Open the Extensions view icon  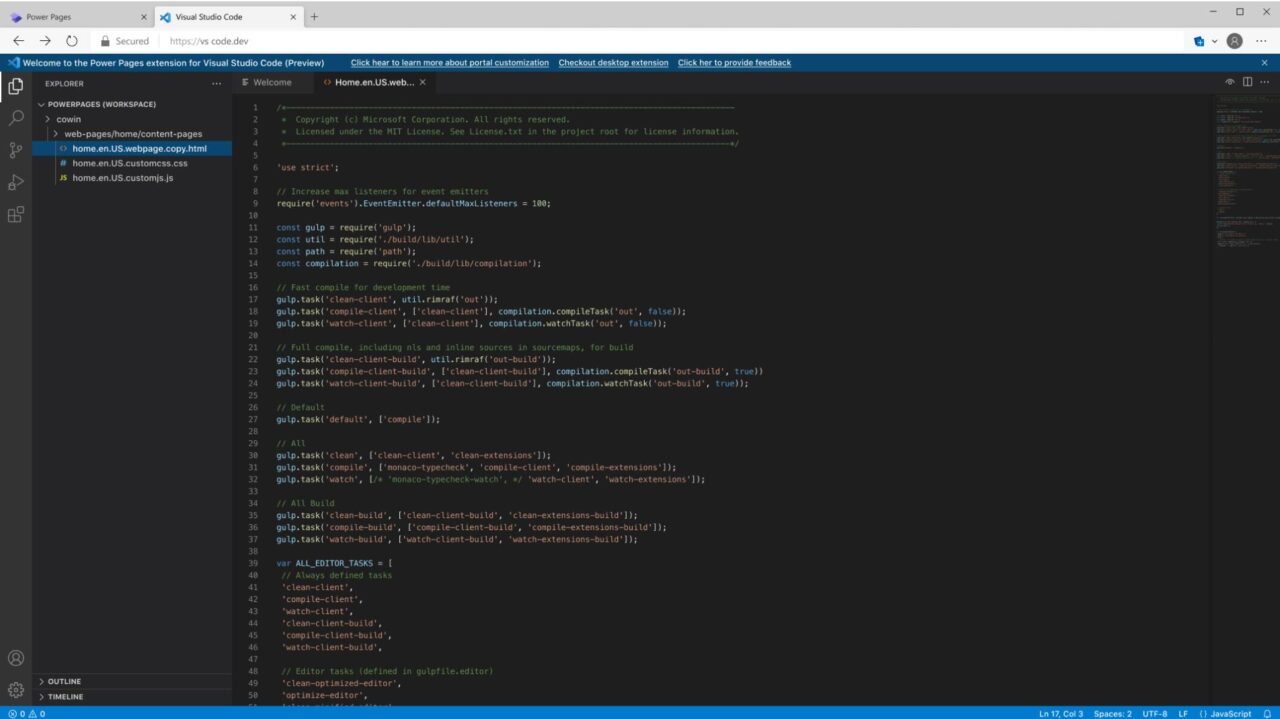(16, 214)
